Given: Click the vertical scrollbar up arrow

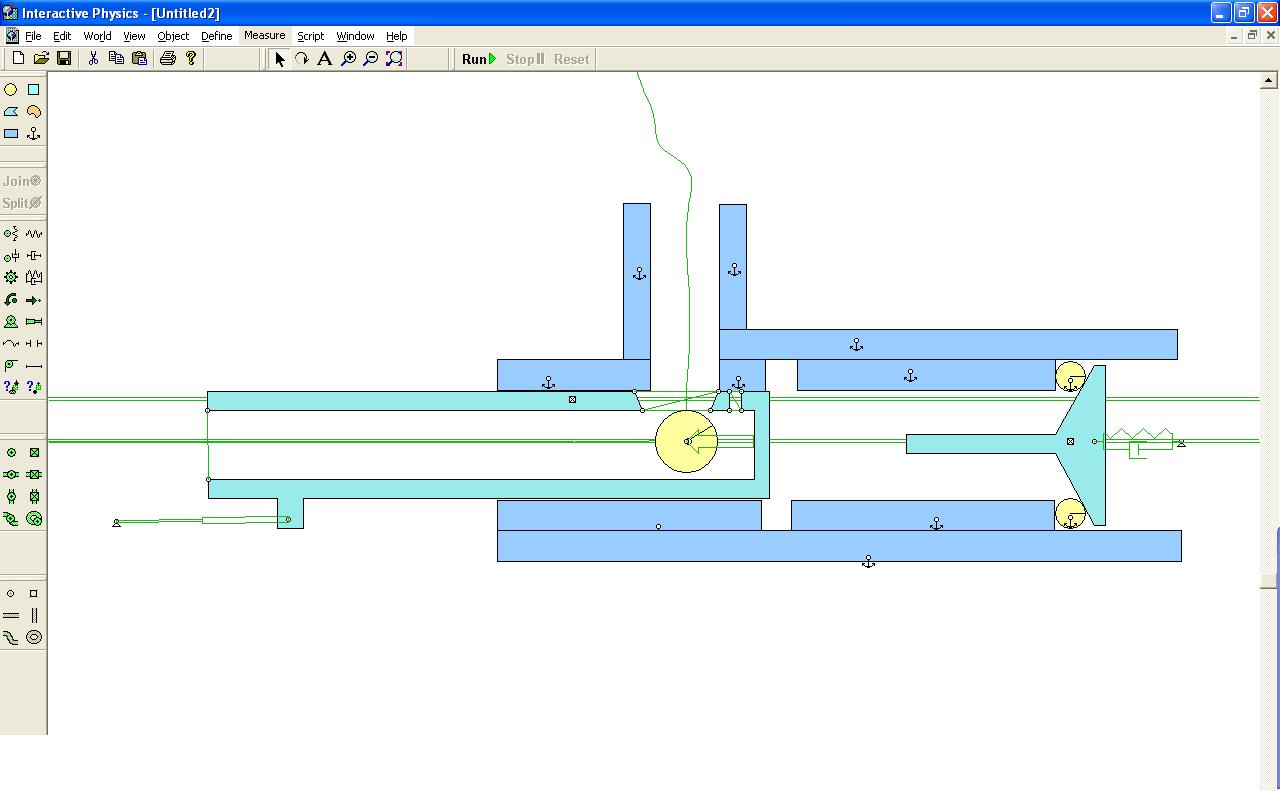Looking at the screenshot, I should click(x=1270, y=80).
